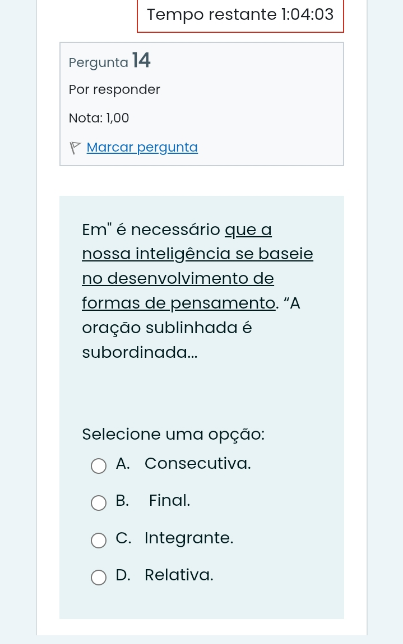The height and width of the screenshot is (644, 403).
Task: Click the underlined clause in the question
Action: [x=198, y=267]
